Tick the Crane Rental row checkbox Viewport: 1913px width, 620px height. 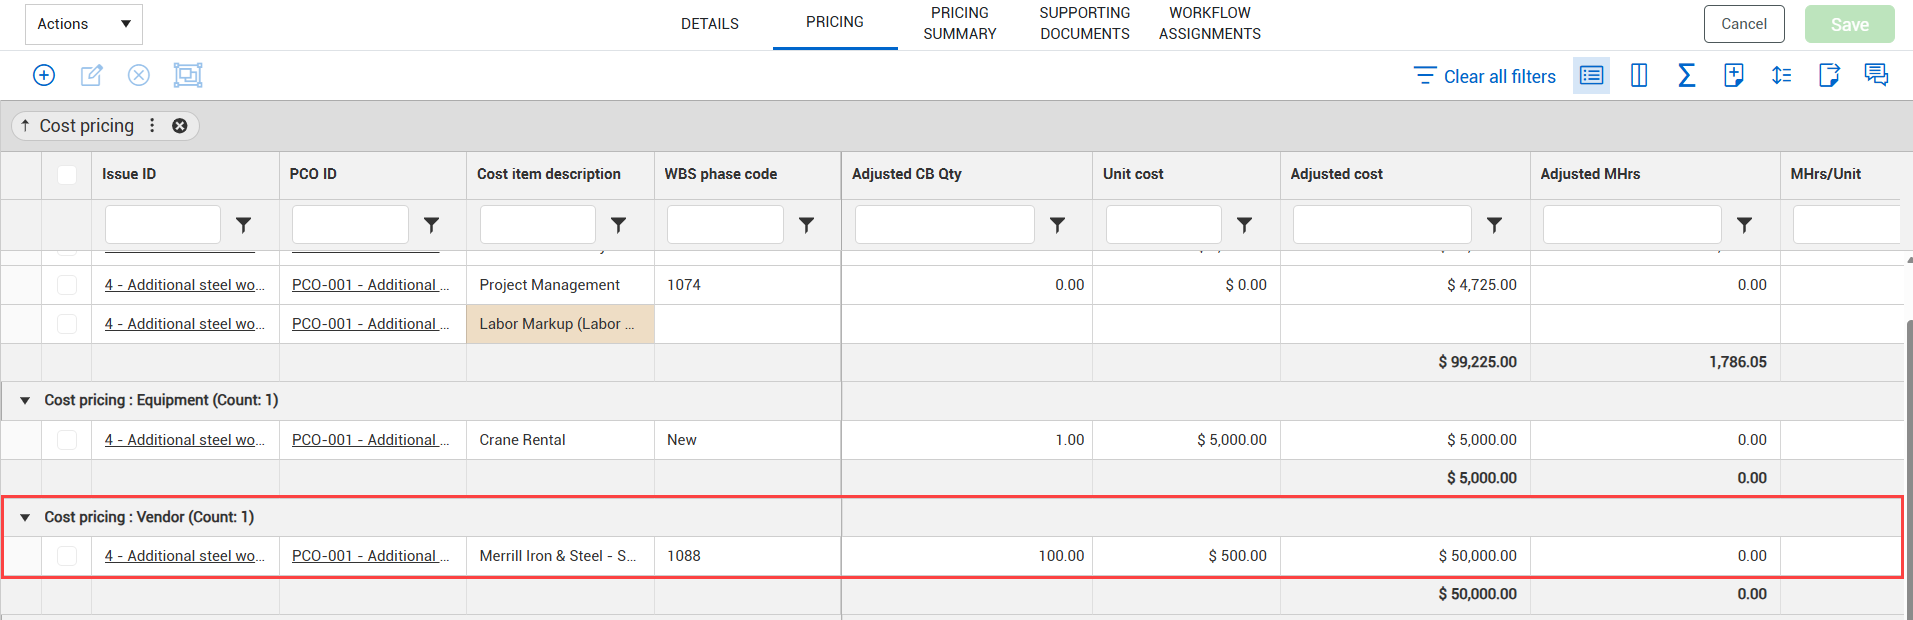(x=67, y=440)
